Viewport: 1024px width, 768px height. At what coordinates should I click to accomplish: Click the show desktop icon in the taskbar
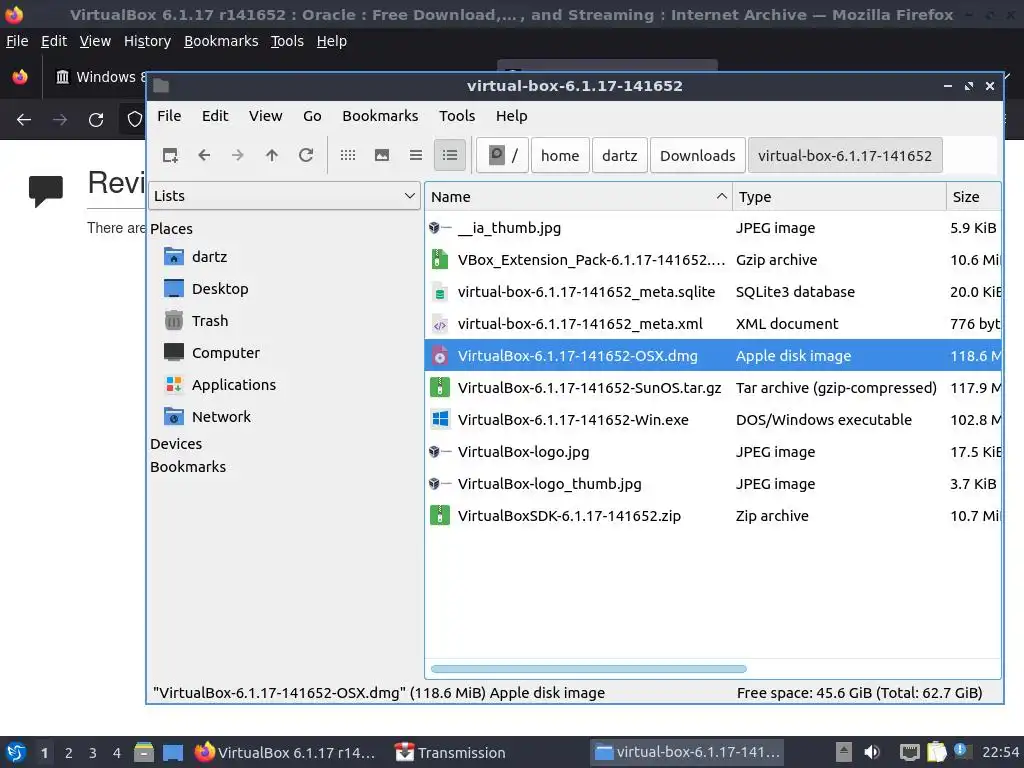pyautogui.click(x=173, y=752)
